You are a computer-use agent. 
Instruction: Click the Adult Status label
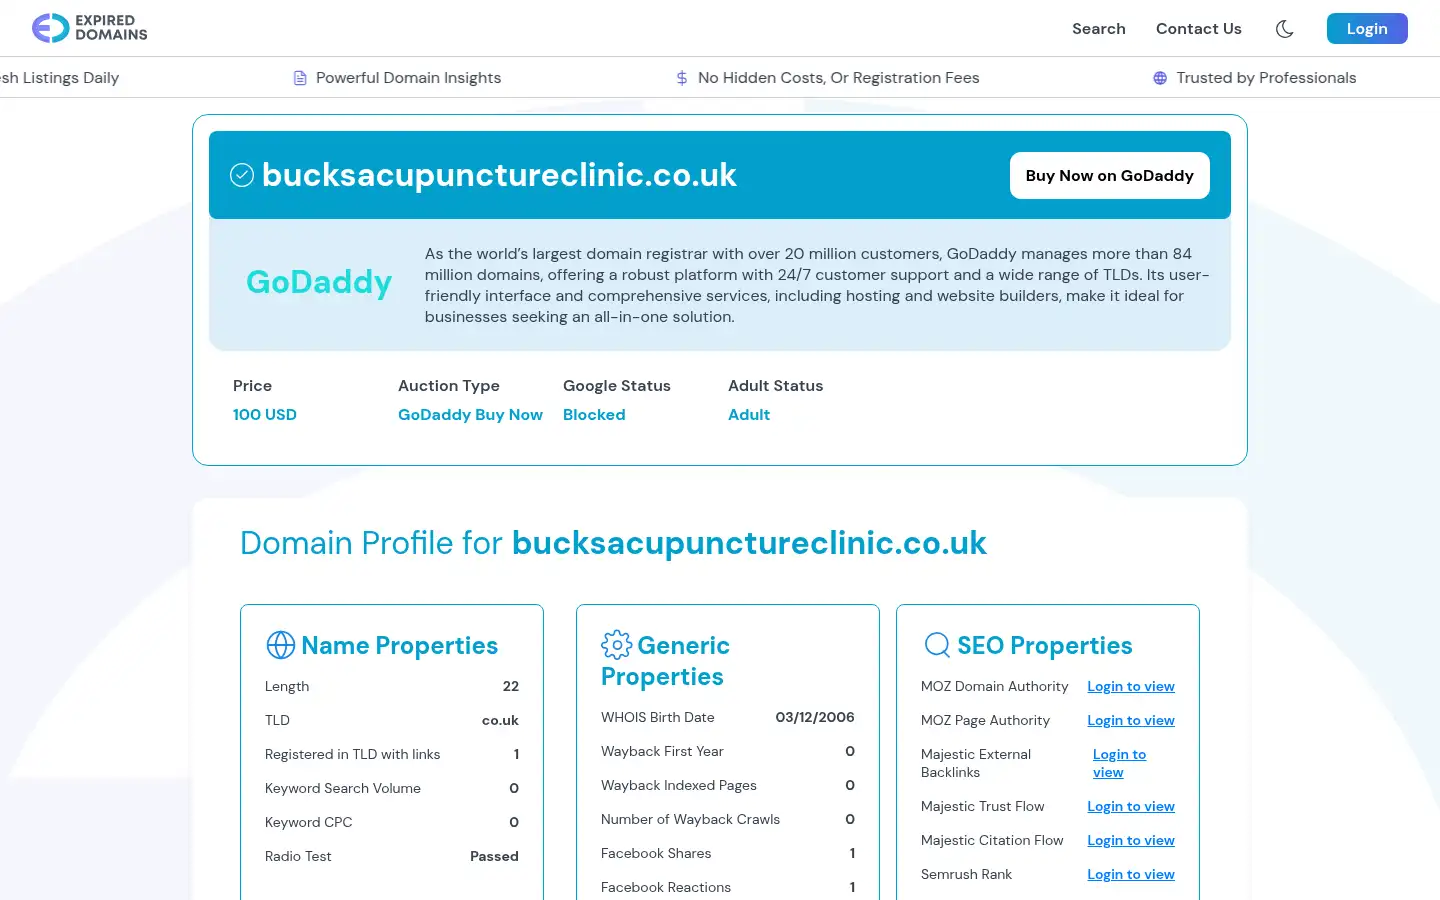776,385
